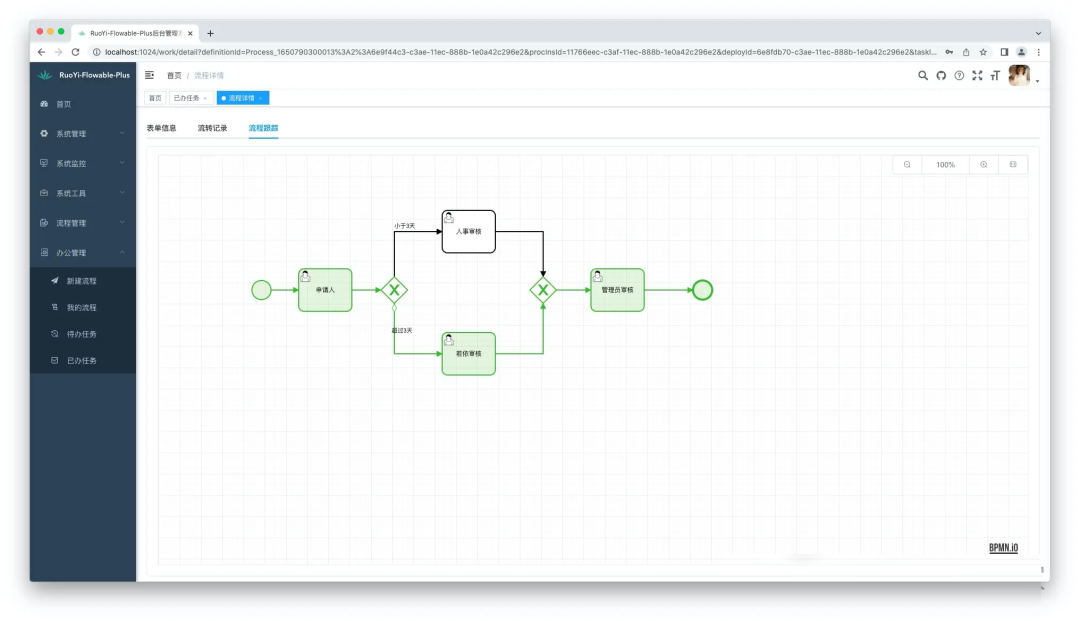1080x621 pixels.
Task: Zoom out the diagram with minus magnifier
Action: 907,165
